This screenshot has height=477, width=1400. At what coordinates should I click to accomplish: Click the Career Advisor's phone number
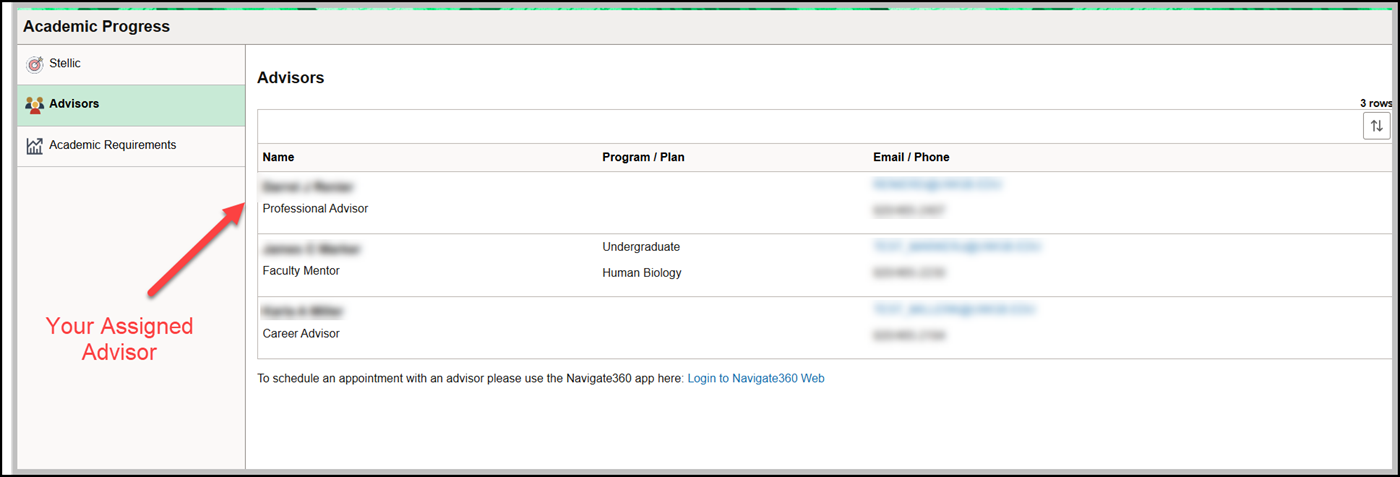point(909,335)
